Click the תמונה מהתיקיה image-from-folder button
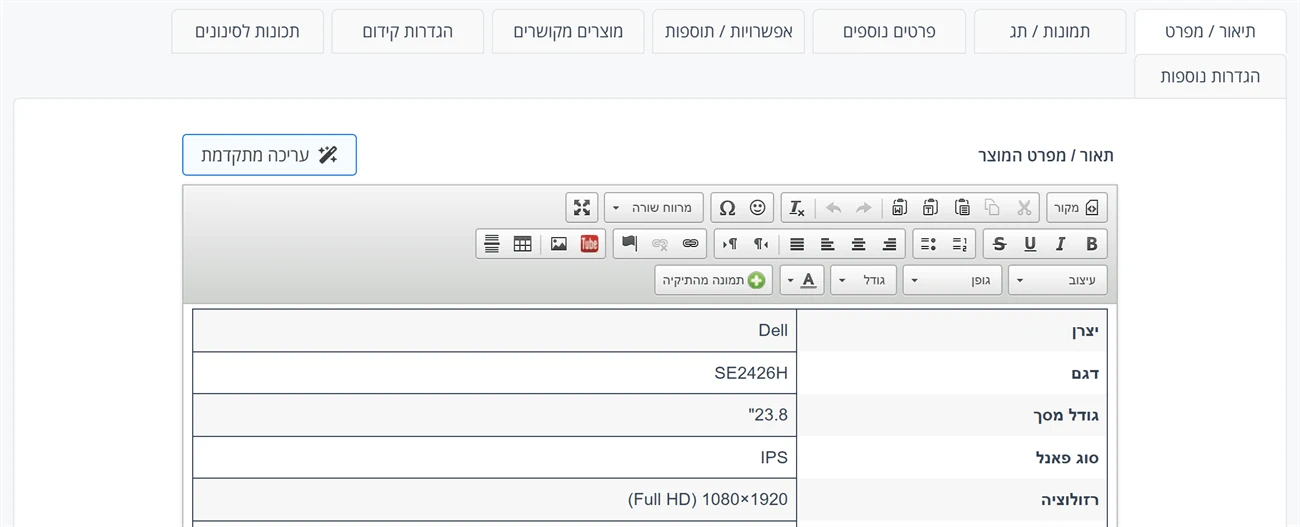The width and height of the screenshot is (1300, 527). (x=714, y=280)
